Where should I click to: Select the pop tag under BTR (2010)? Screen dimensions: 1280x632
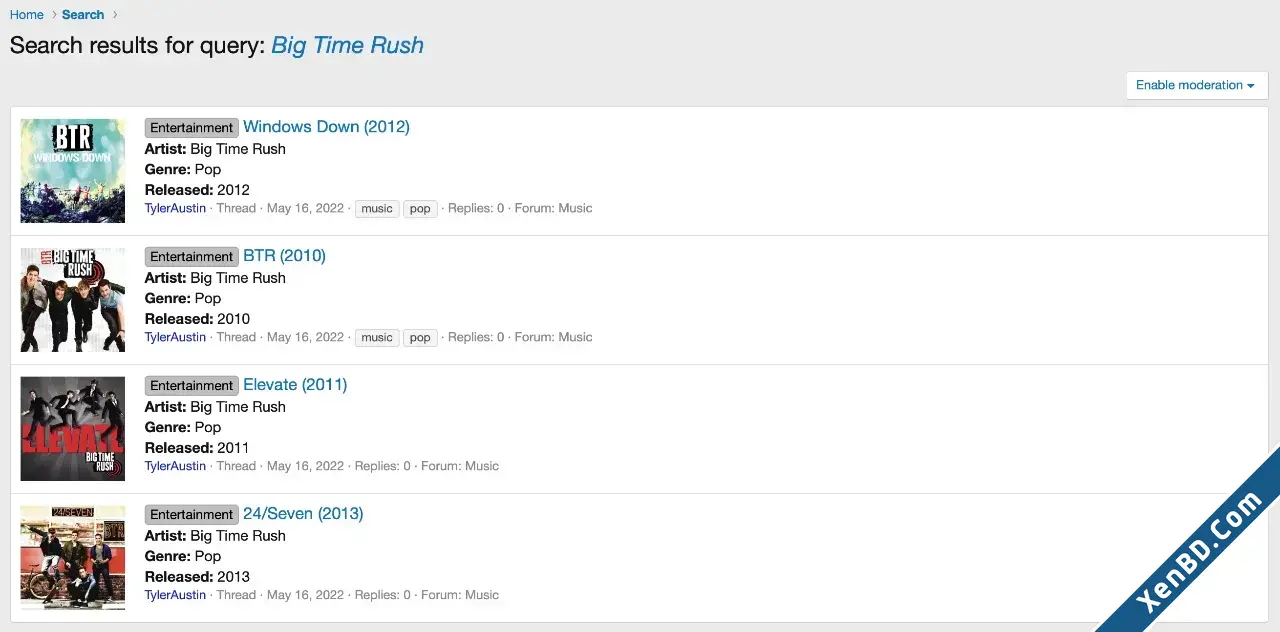(x=420, y=338)
